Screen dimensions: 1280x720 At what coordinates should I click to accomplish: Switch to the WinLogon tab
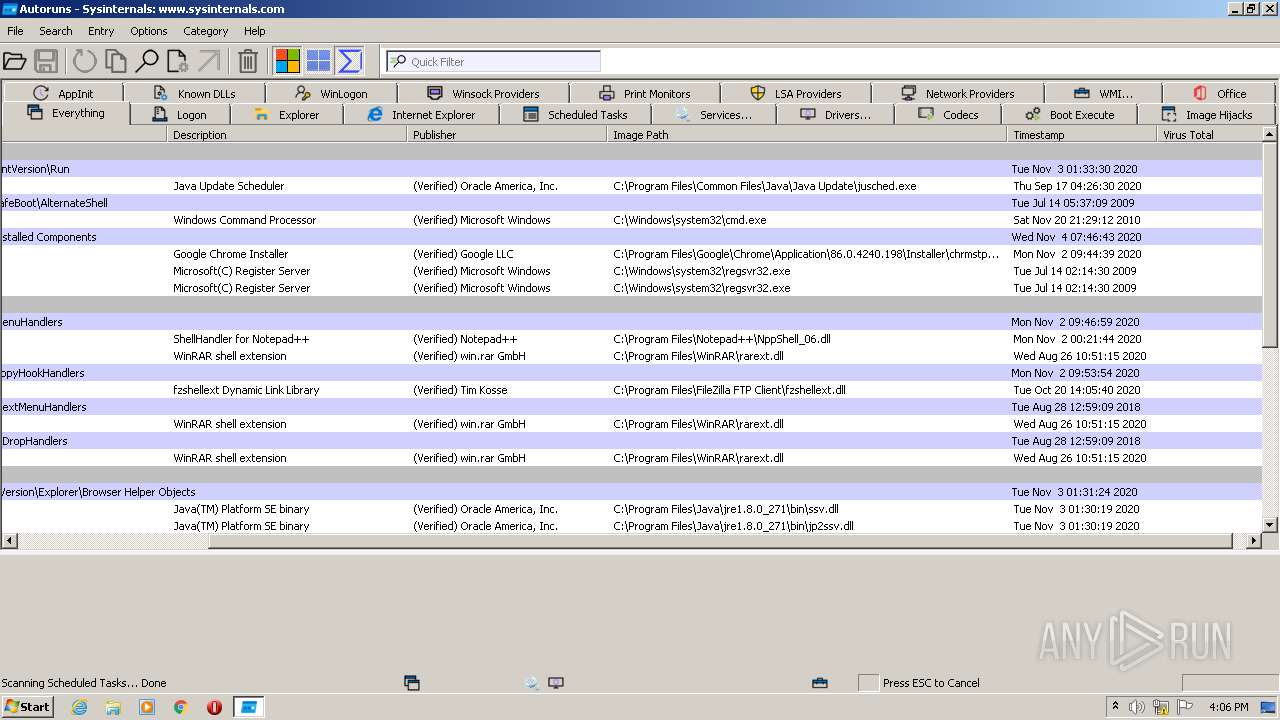331,93
